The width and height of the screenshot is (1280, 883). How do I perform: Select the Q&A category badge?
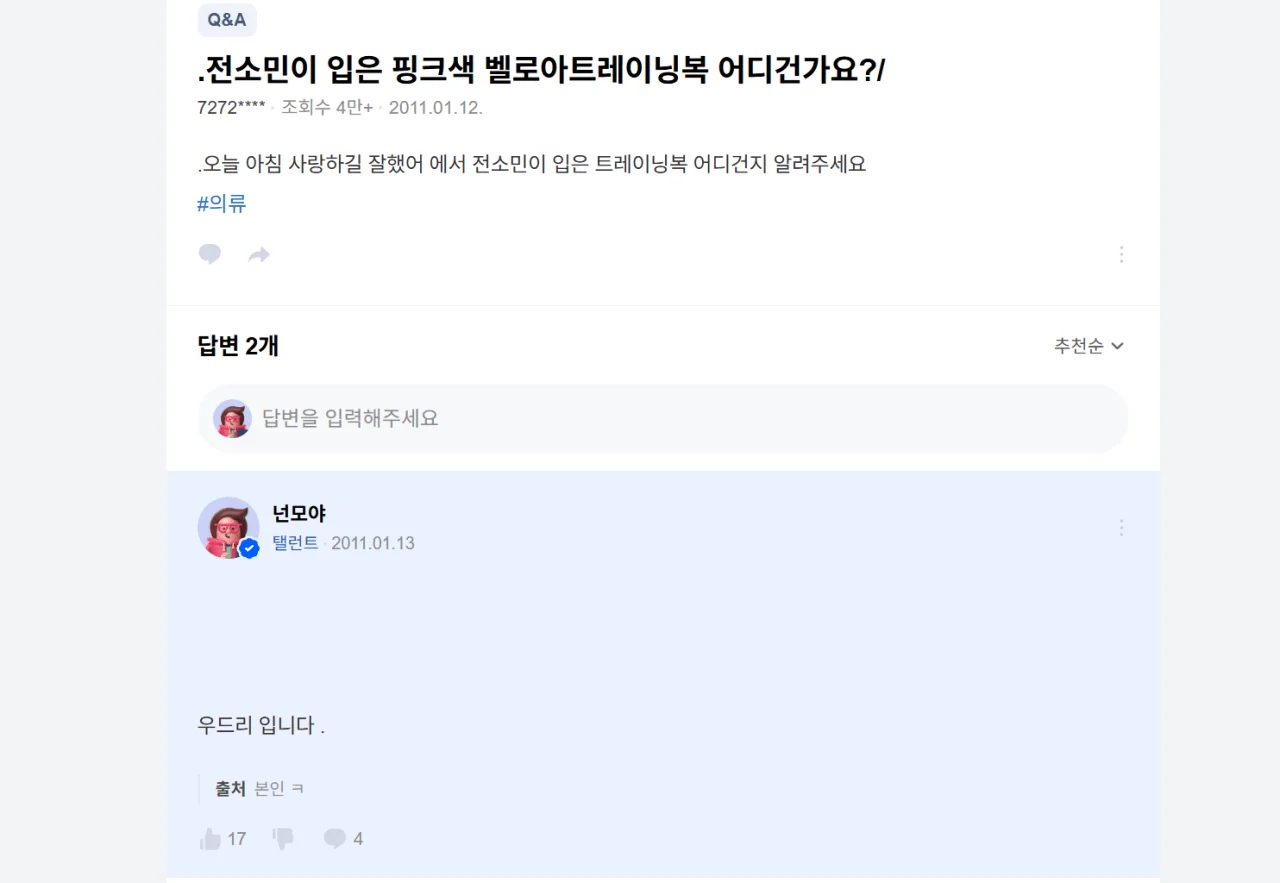point(227,20)
